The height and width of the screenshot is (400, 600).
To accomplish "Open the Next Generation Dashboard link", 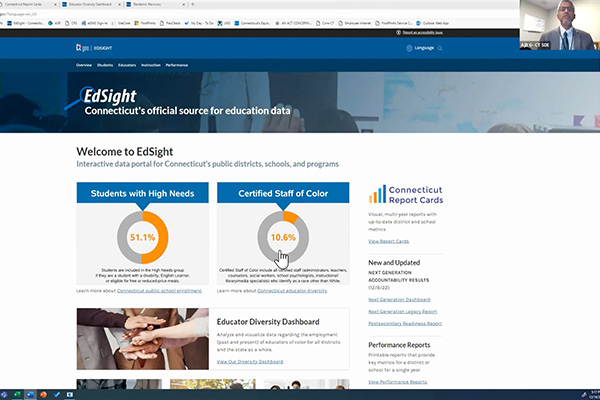I will [398, 299].
